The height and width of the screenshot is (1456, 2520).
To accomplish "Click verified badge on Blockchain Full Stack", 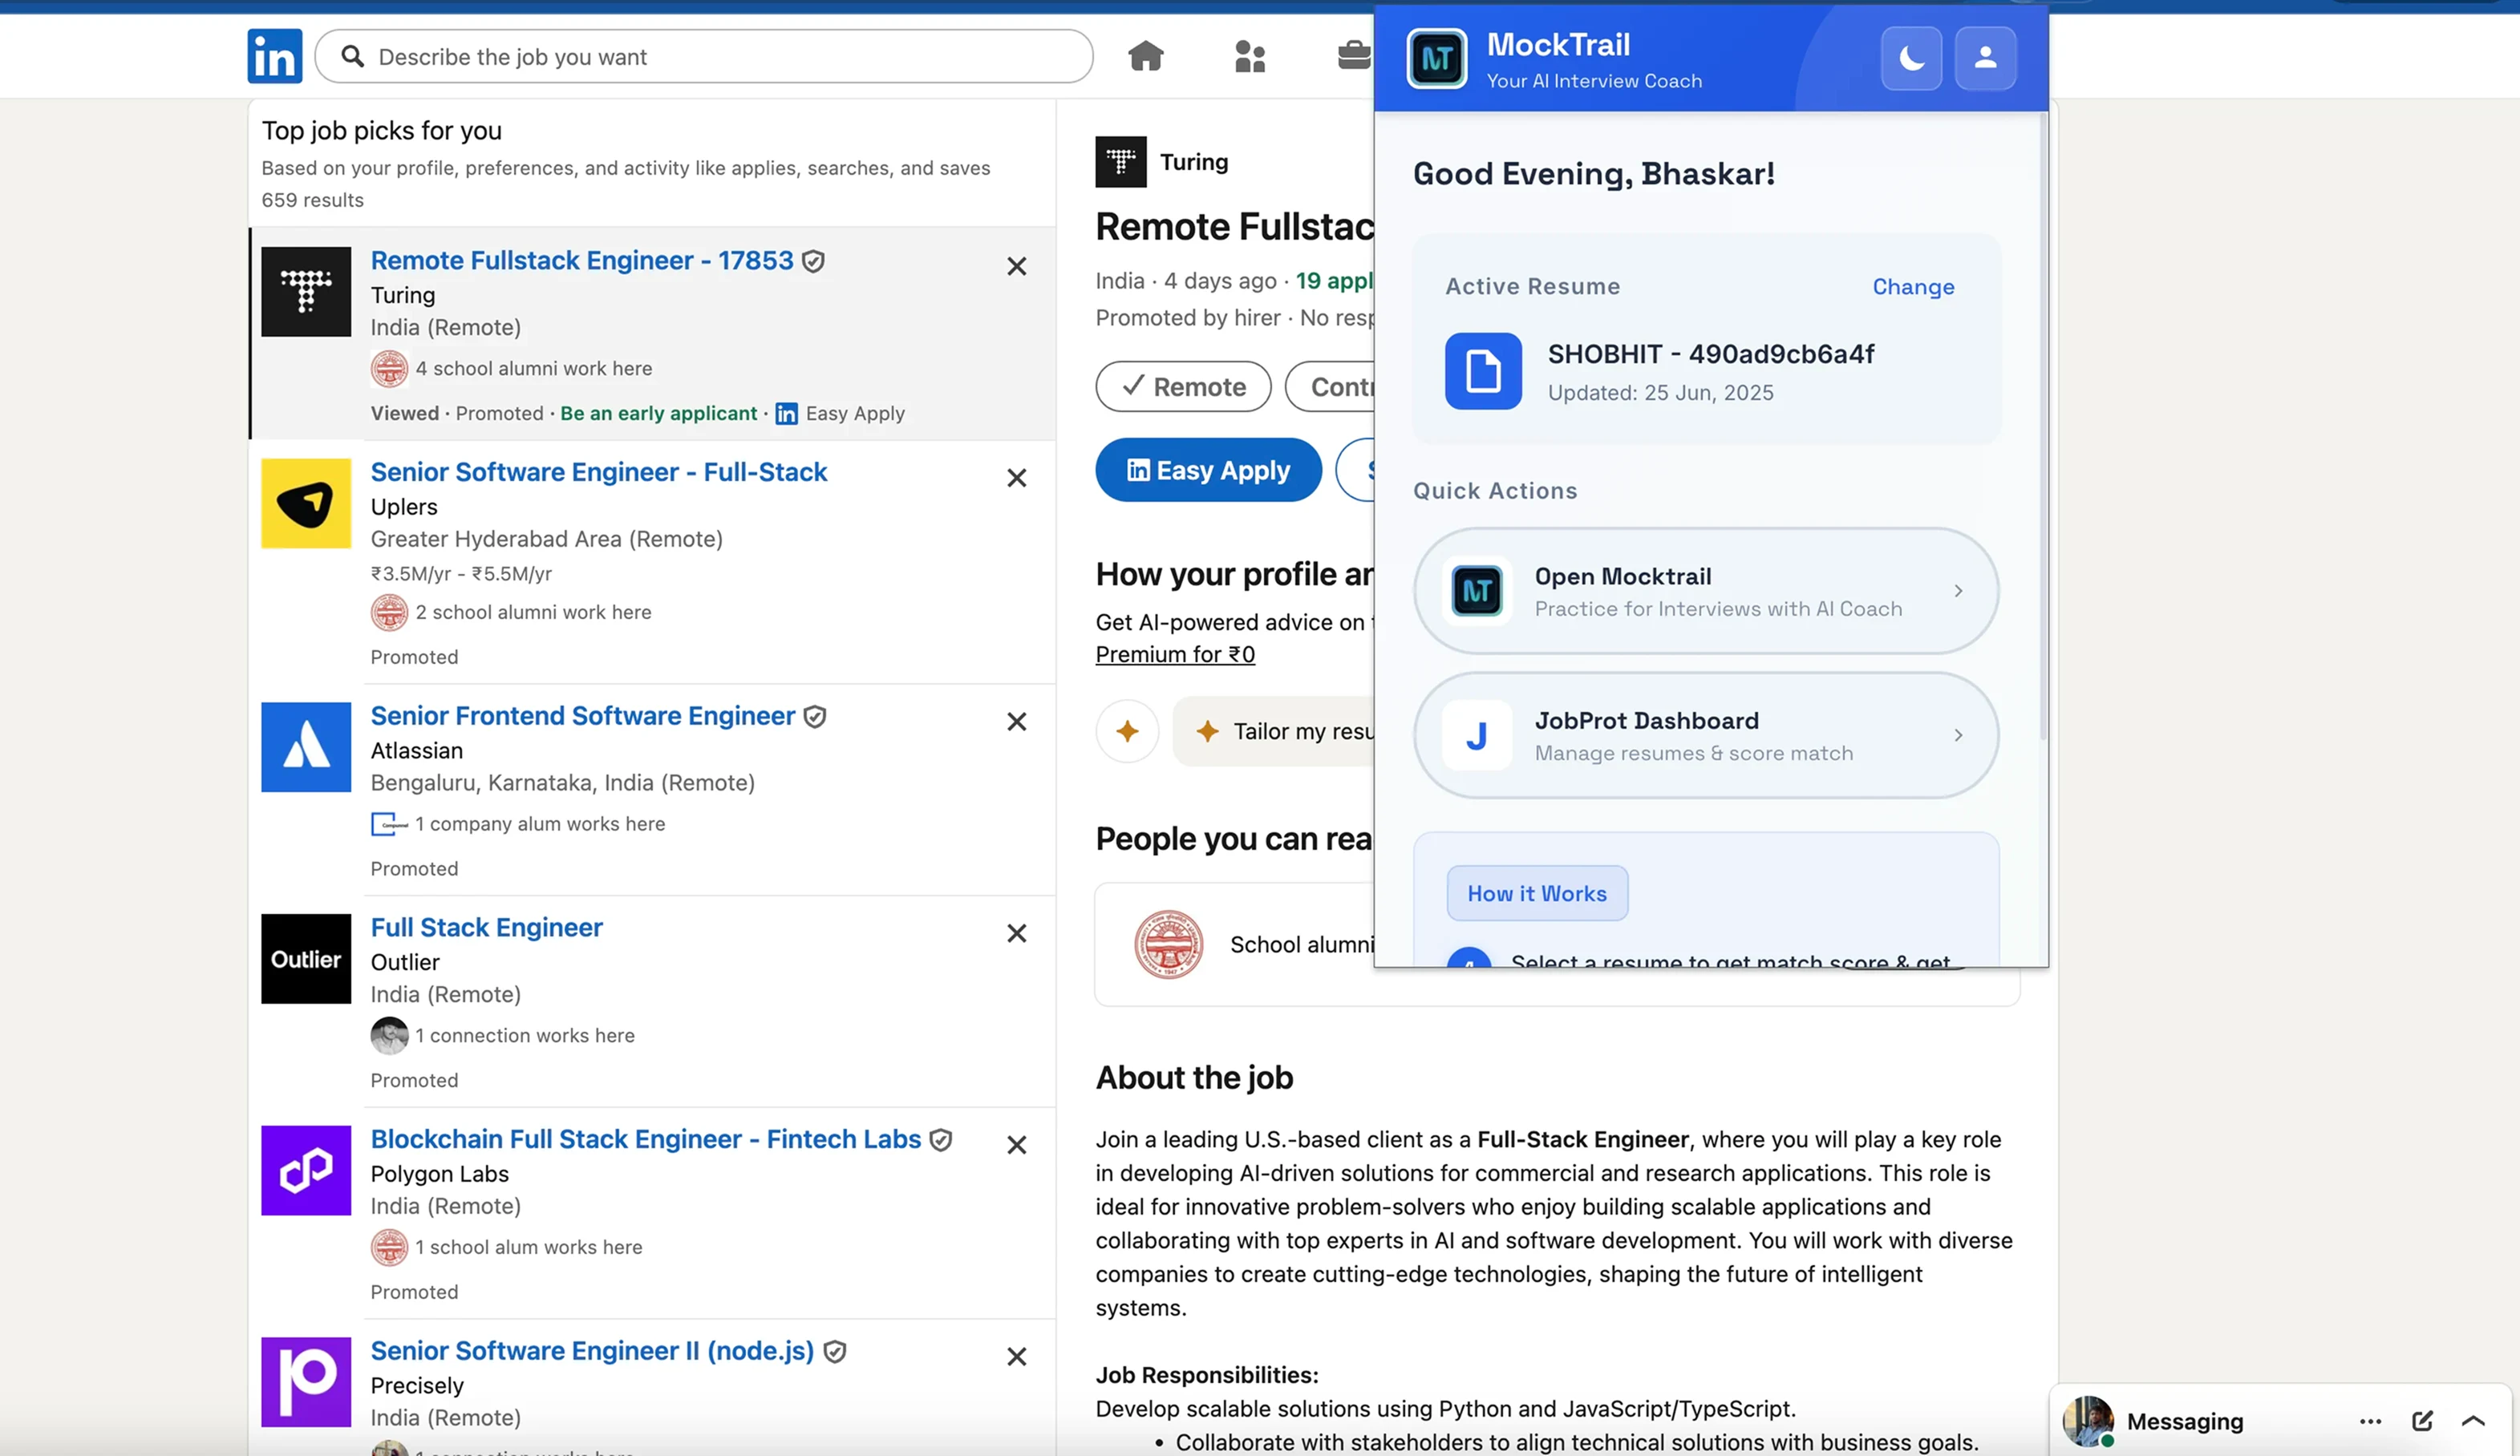I will (941, 1141).
